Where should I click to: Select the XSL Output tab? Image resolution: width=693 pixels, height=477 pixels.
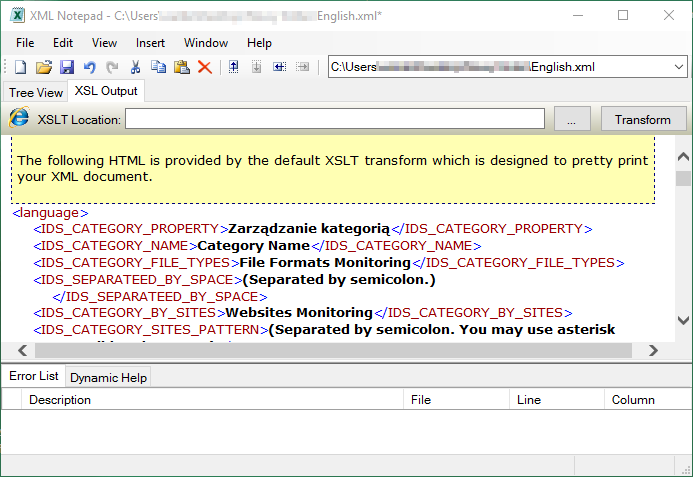[106, 91]
